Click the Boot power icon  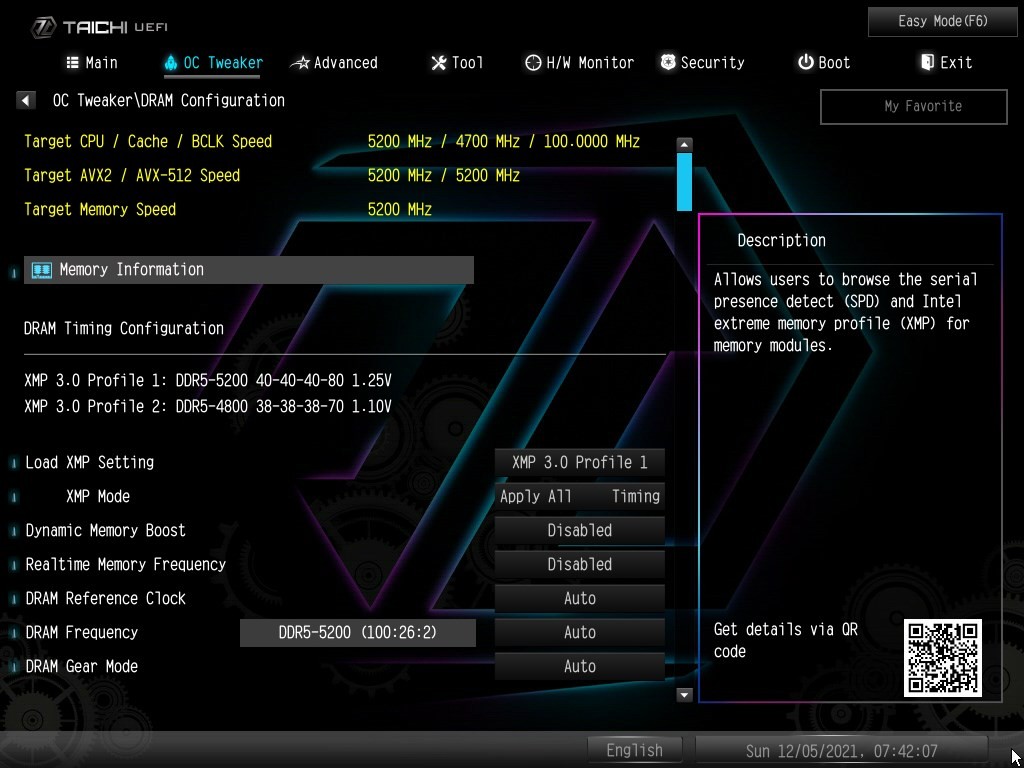805,62
